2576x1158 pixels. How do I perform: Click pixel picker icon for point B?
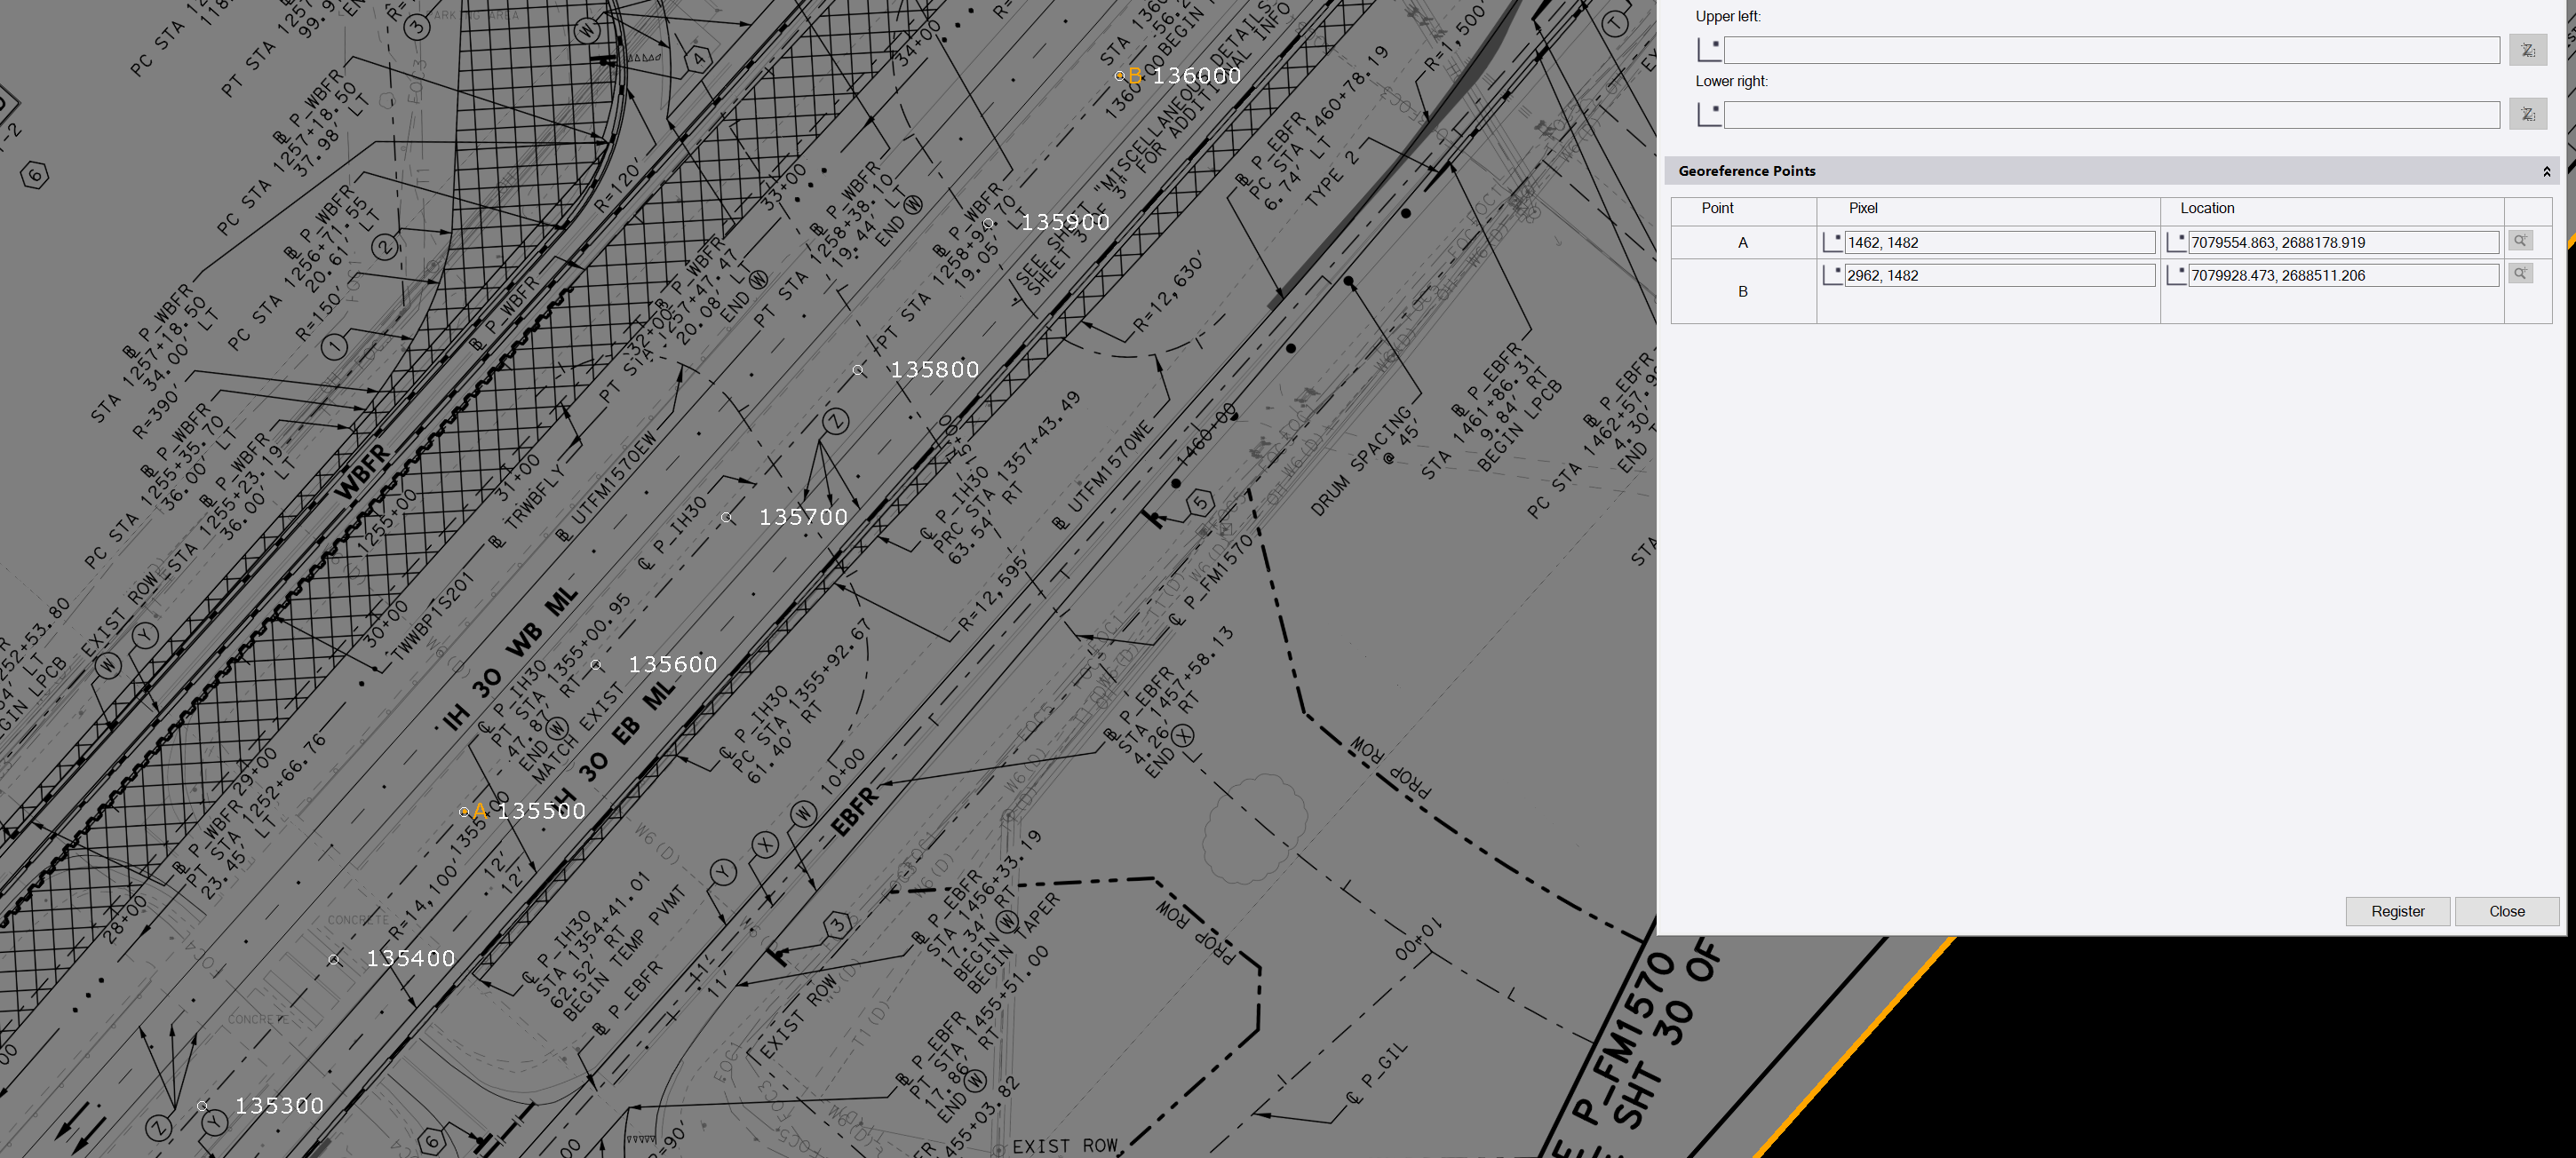tap(1832, 275)
